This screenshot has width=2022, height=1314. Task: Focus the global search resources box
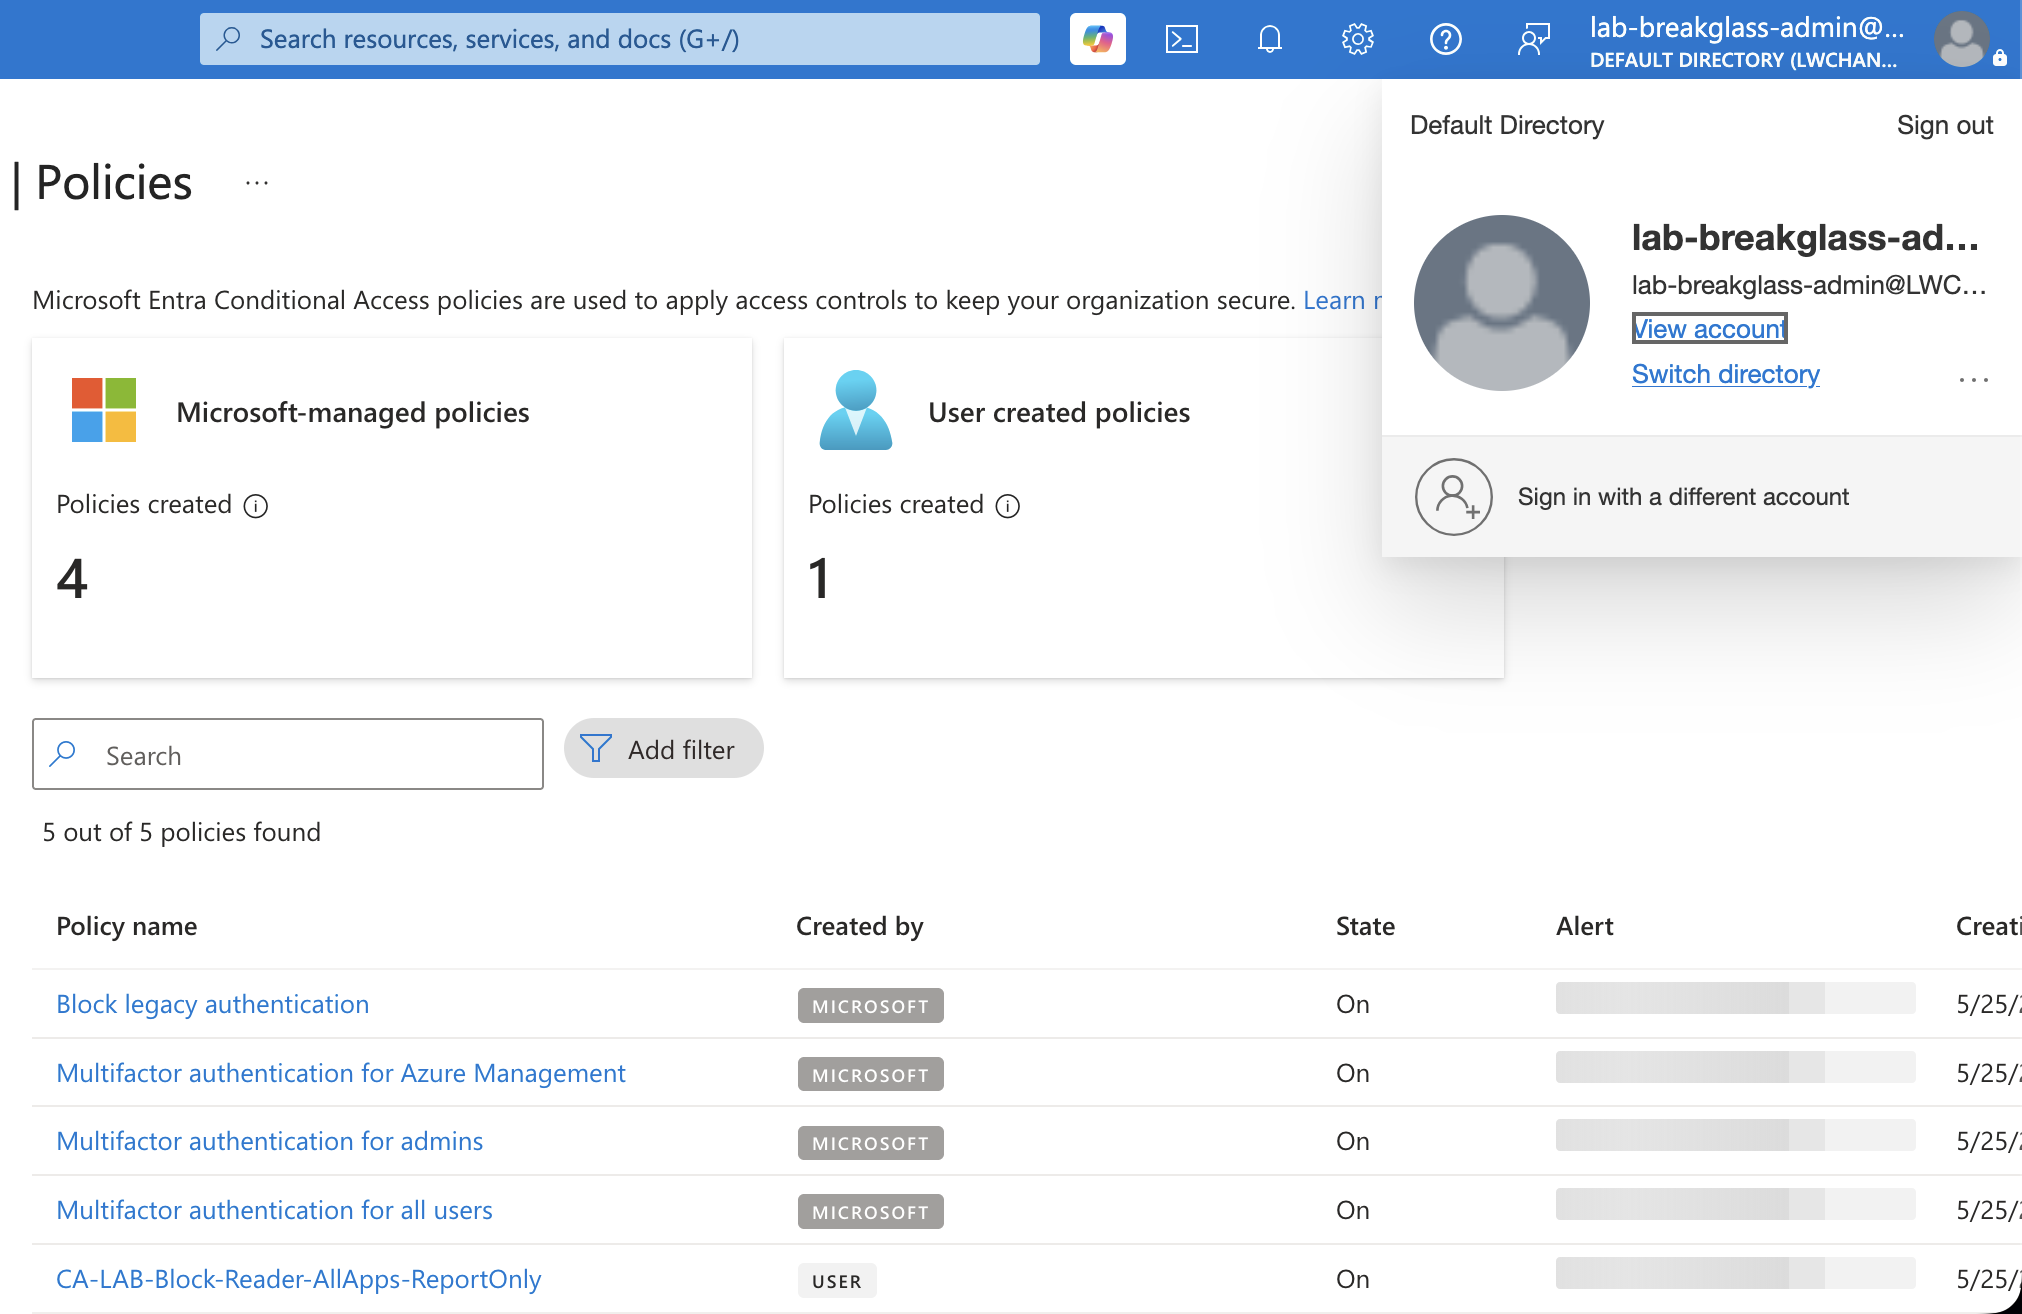point(620,39)
